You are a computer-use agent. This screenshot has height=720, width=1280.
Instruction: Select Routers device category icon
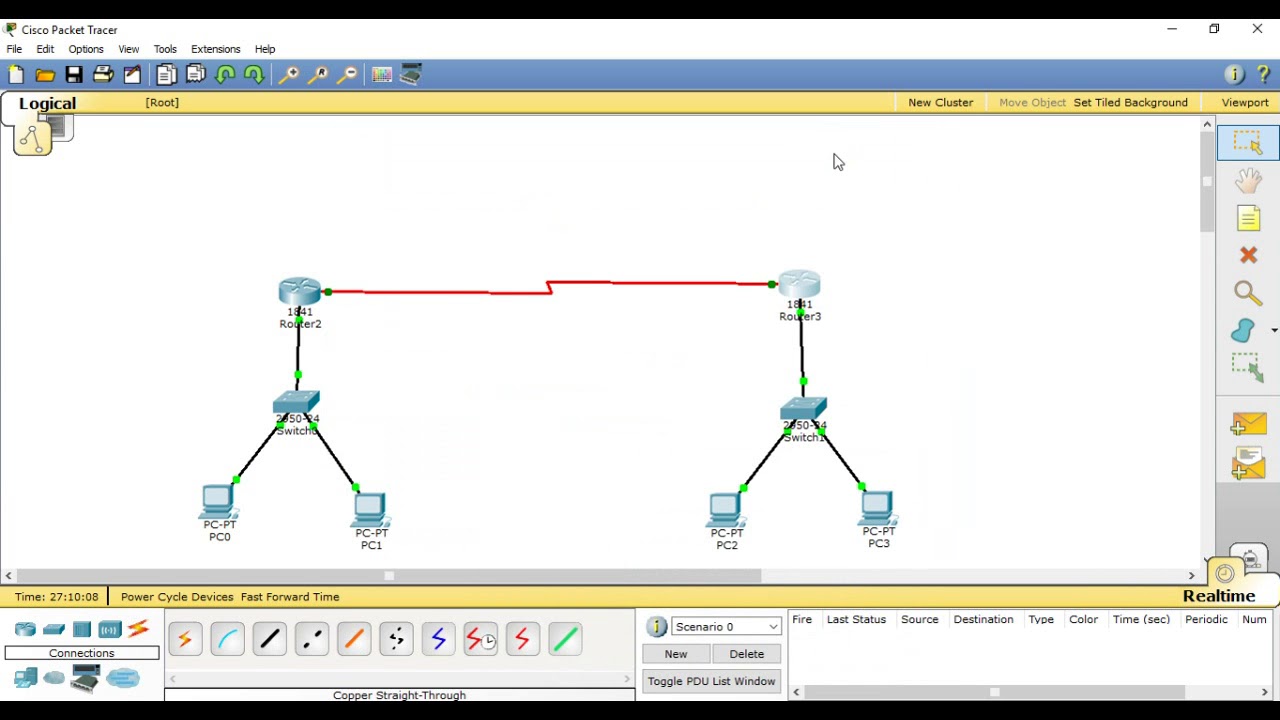[25, 629]
